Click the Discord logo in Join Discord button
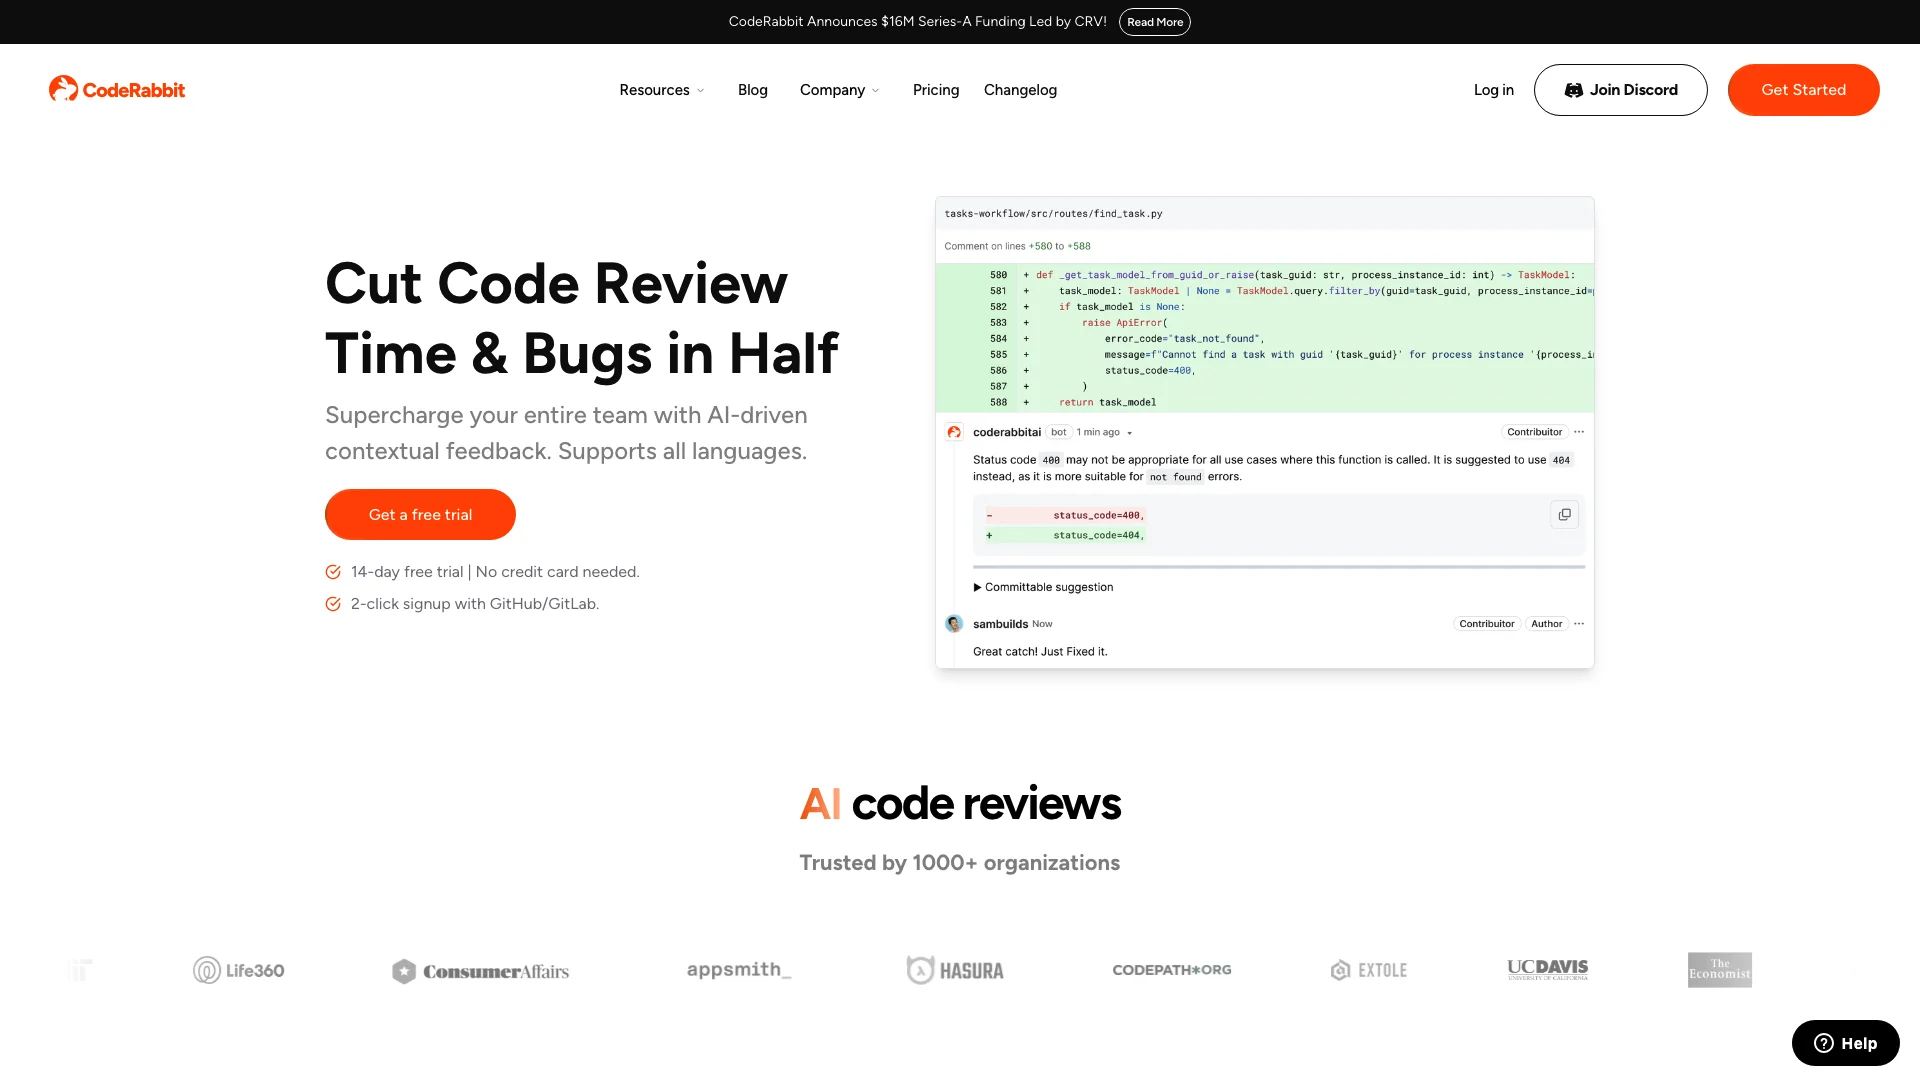Viewport: 1920px width, 1080px height. tap(1572, 90)
